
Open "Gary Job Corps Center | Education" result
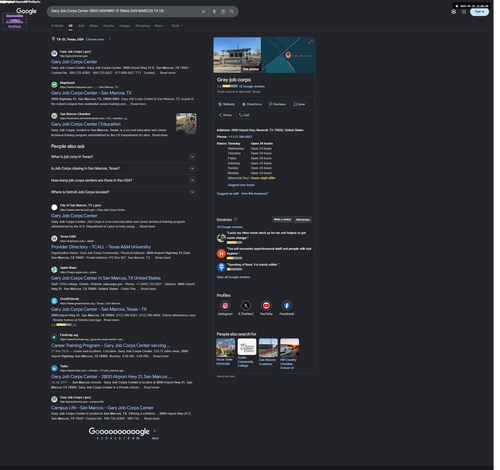pyautogui.click(x=86, y=124)
